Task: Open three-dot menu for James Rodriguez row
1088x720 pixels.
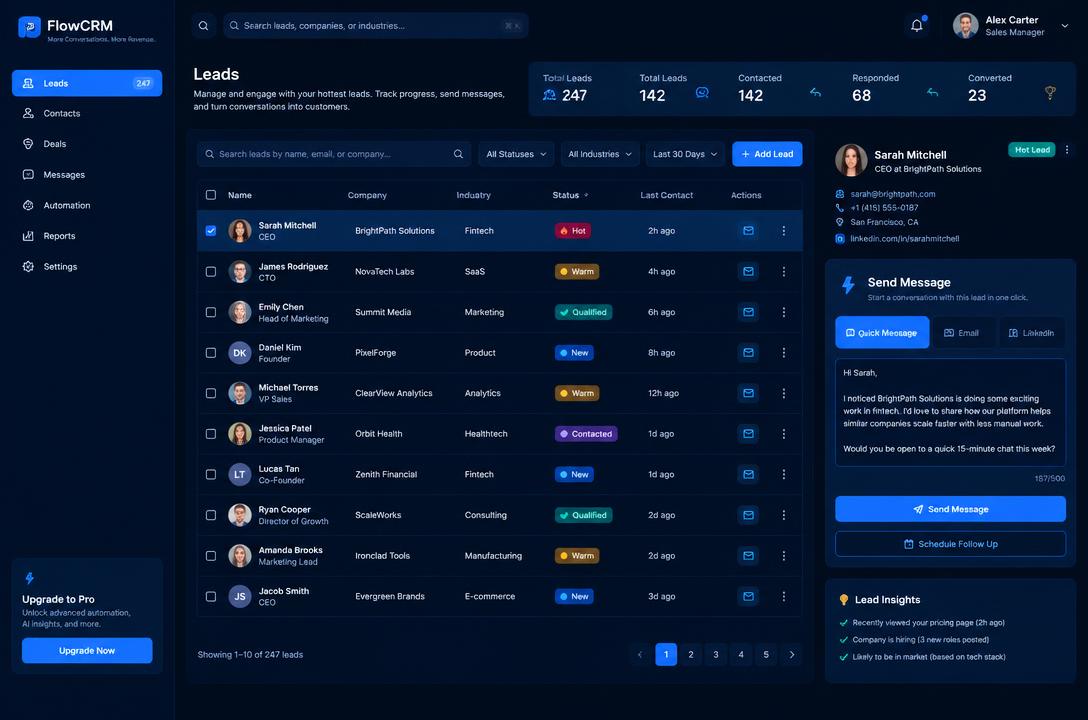Action: [x=783, y=271]
